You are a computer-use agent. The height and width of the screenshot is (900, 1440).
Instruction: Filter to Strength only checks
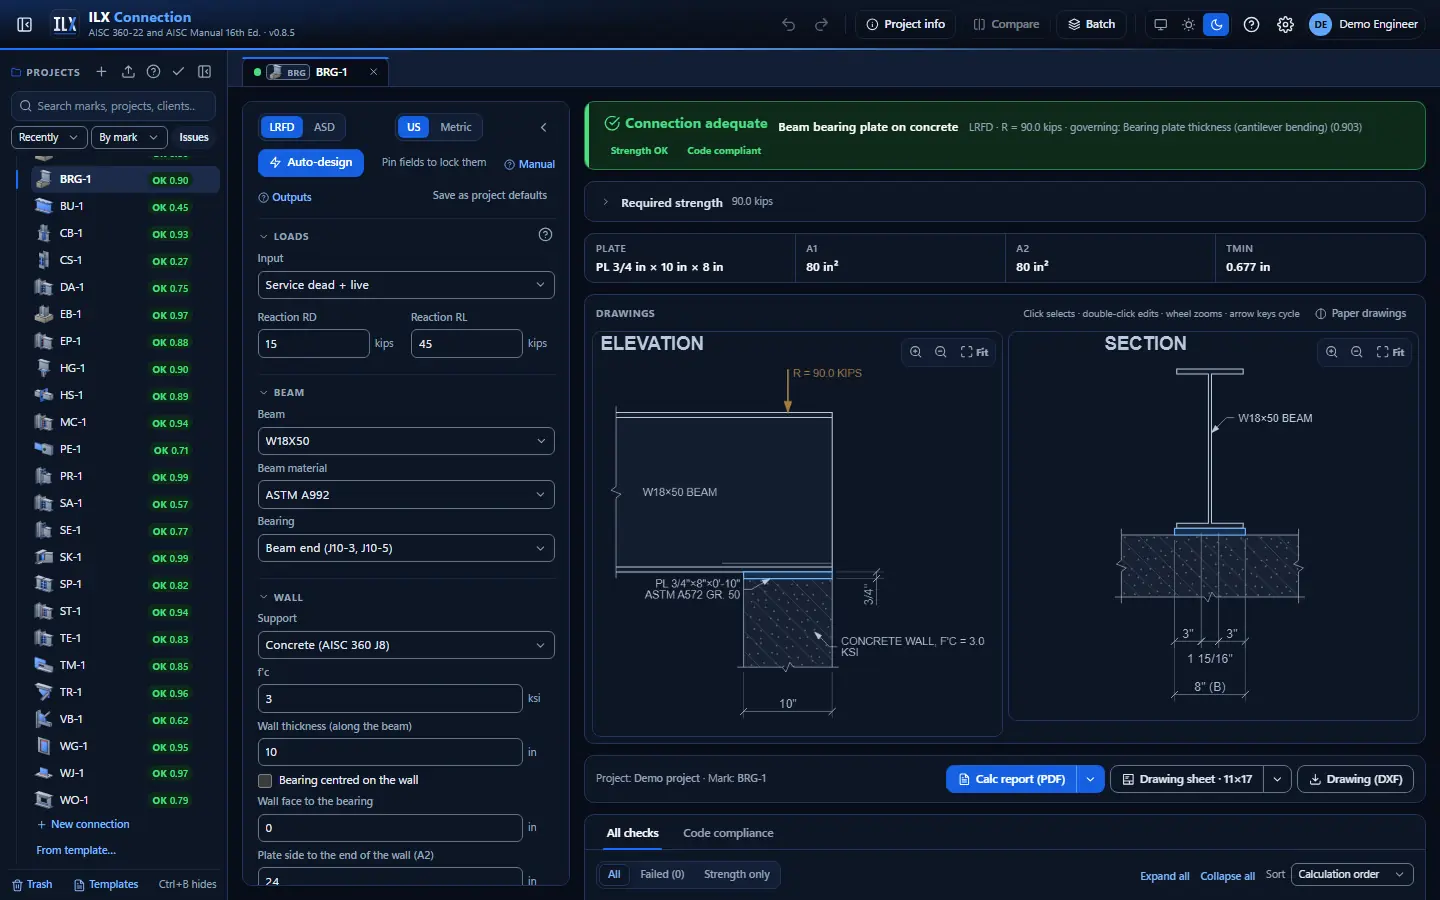[x=737, y=875]
